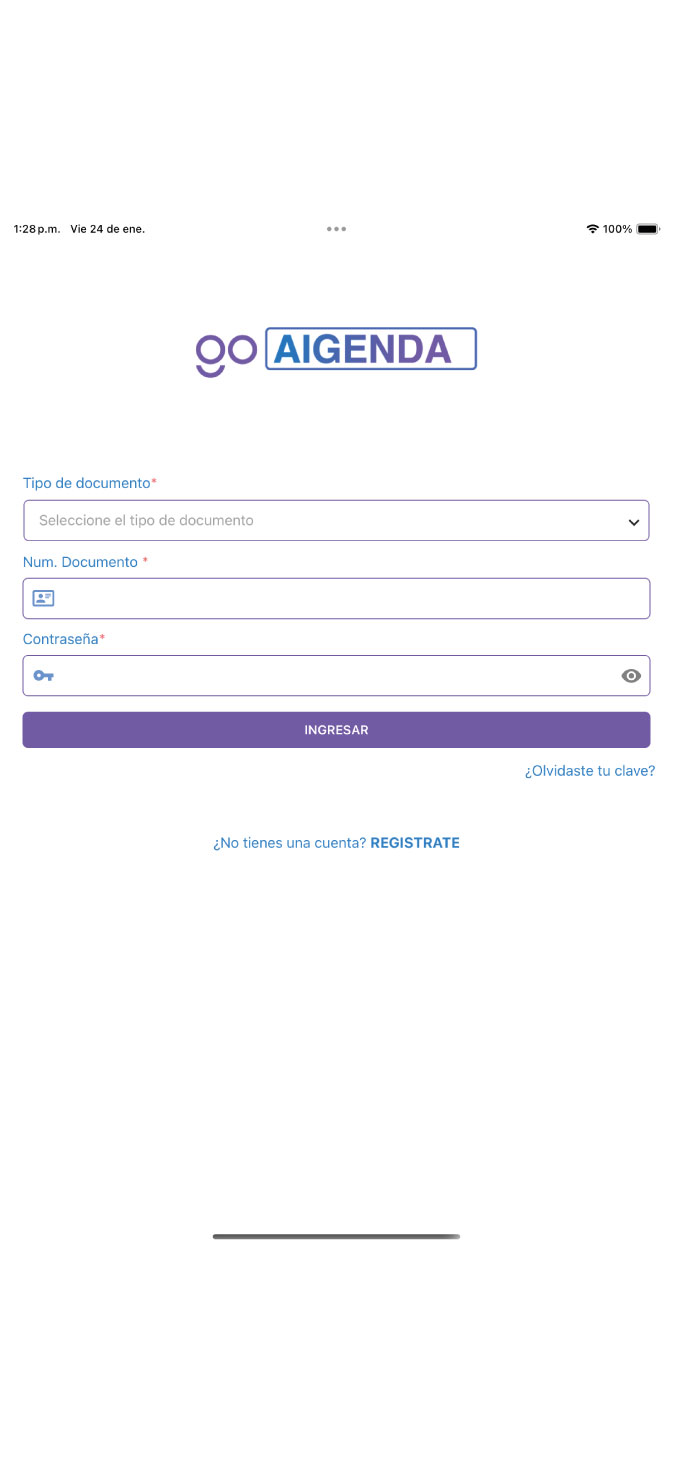
Task: Tap the three-dot multitasking icon
Action: [336, 229]
